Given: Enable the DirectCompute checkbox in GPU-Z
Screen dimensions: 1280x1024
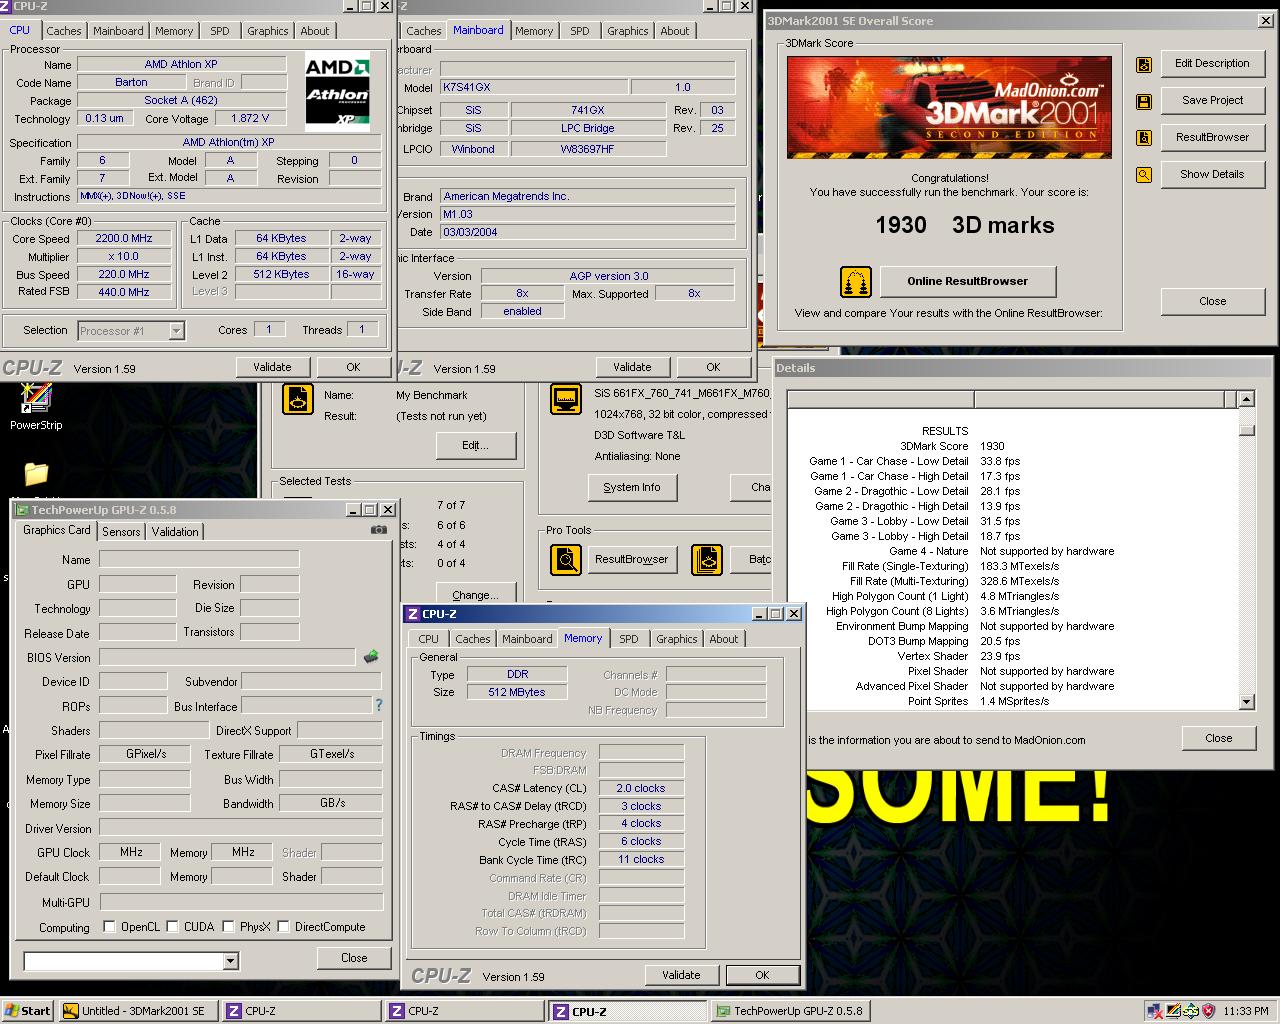Looking at the screenshot, I should 283,927.
